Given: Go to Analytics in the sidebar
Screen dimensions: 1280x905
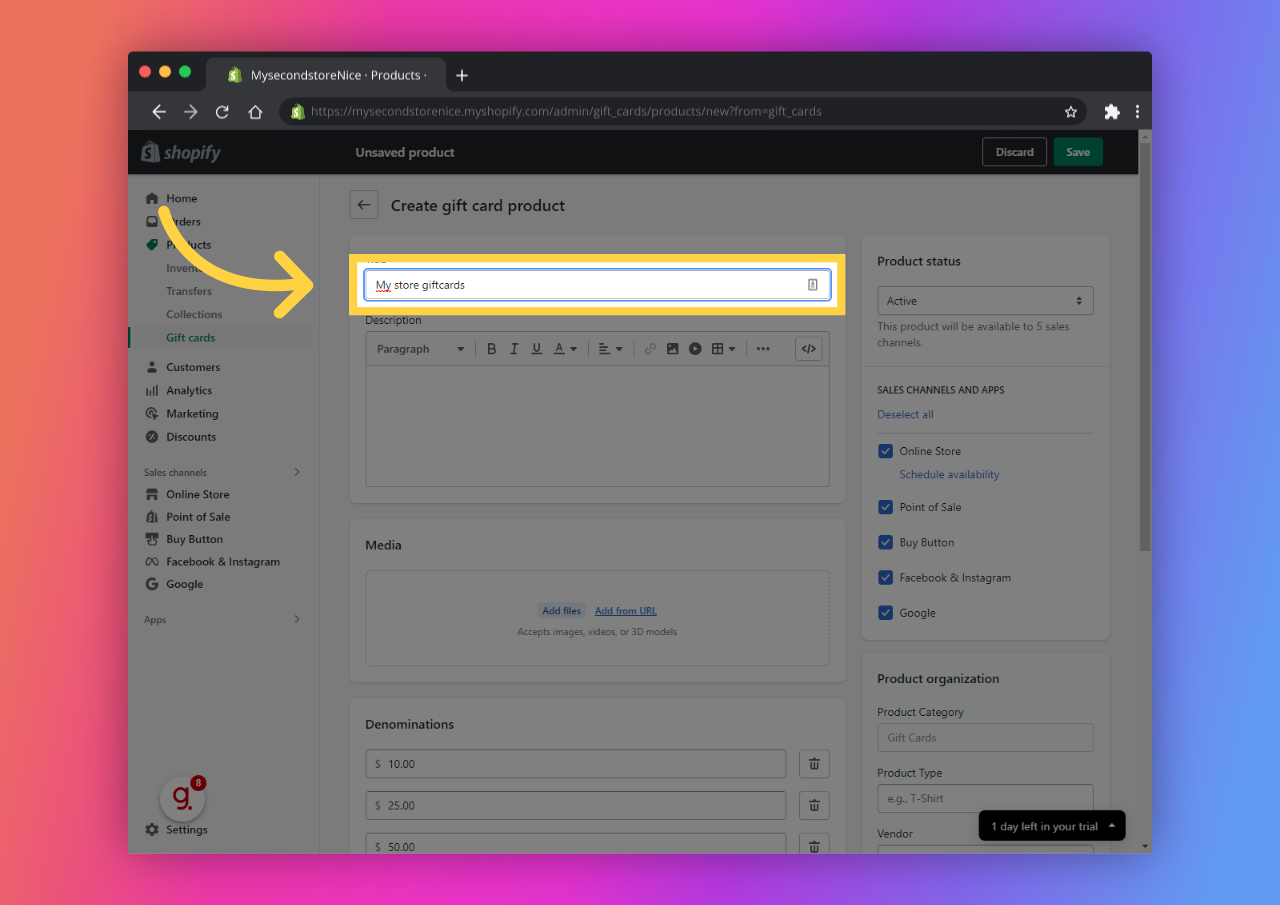Looking at the screenshot, I should pos(189,390).
